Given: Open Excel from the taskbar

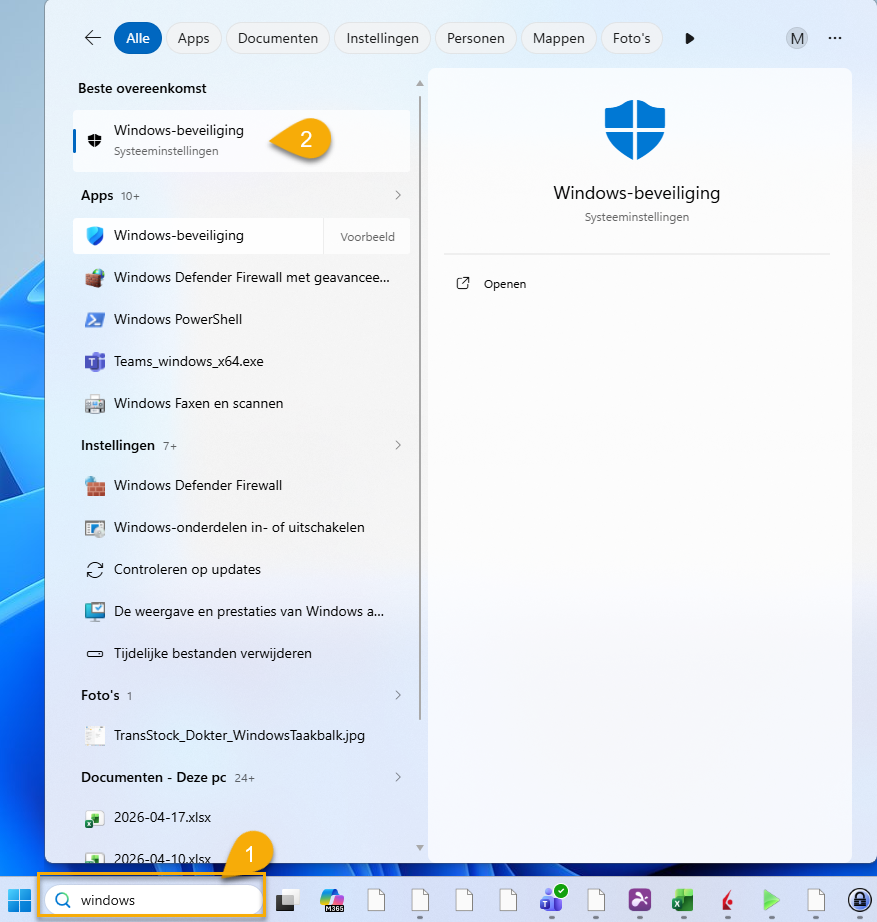Looking at the screenshot, I should click(x=683, y=900).
